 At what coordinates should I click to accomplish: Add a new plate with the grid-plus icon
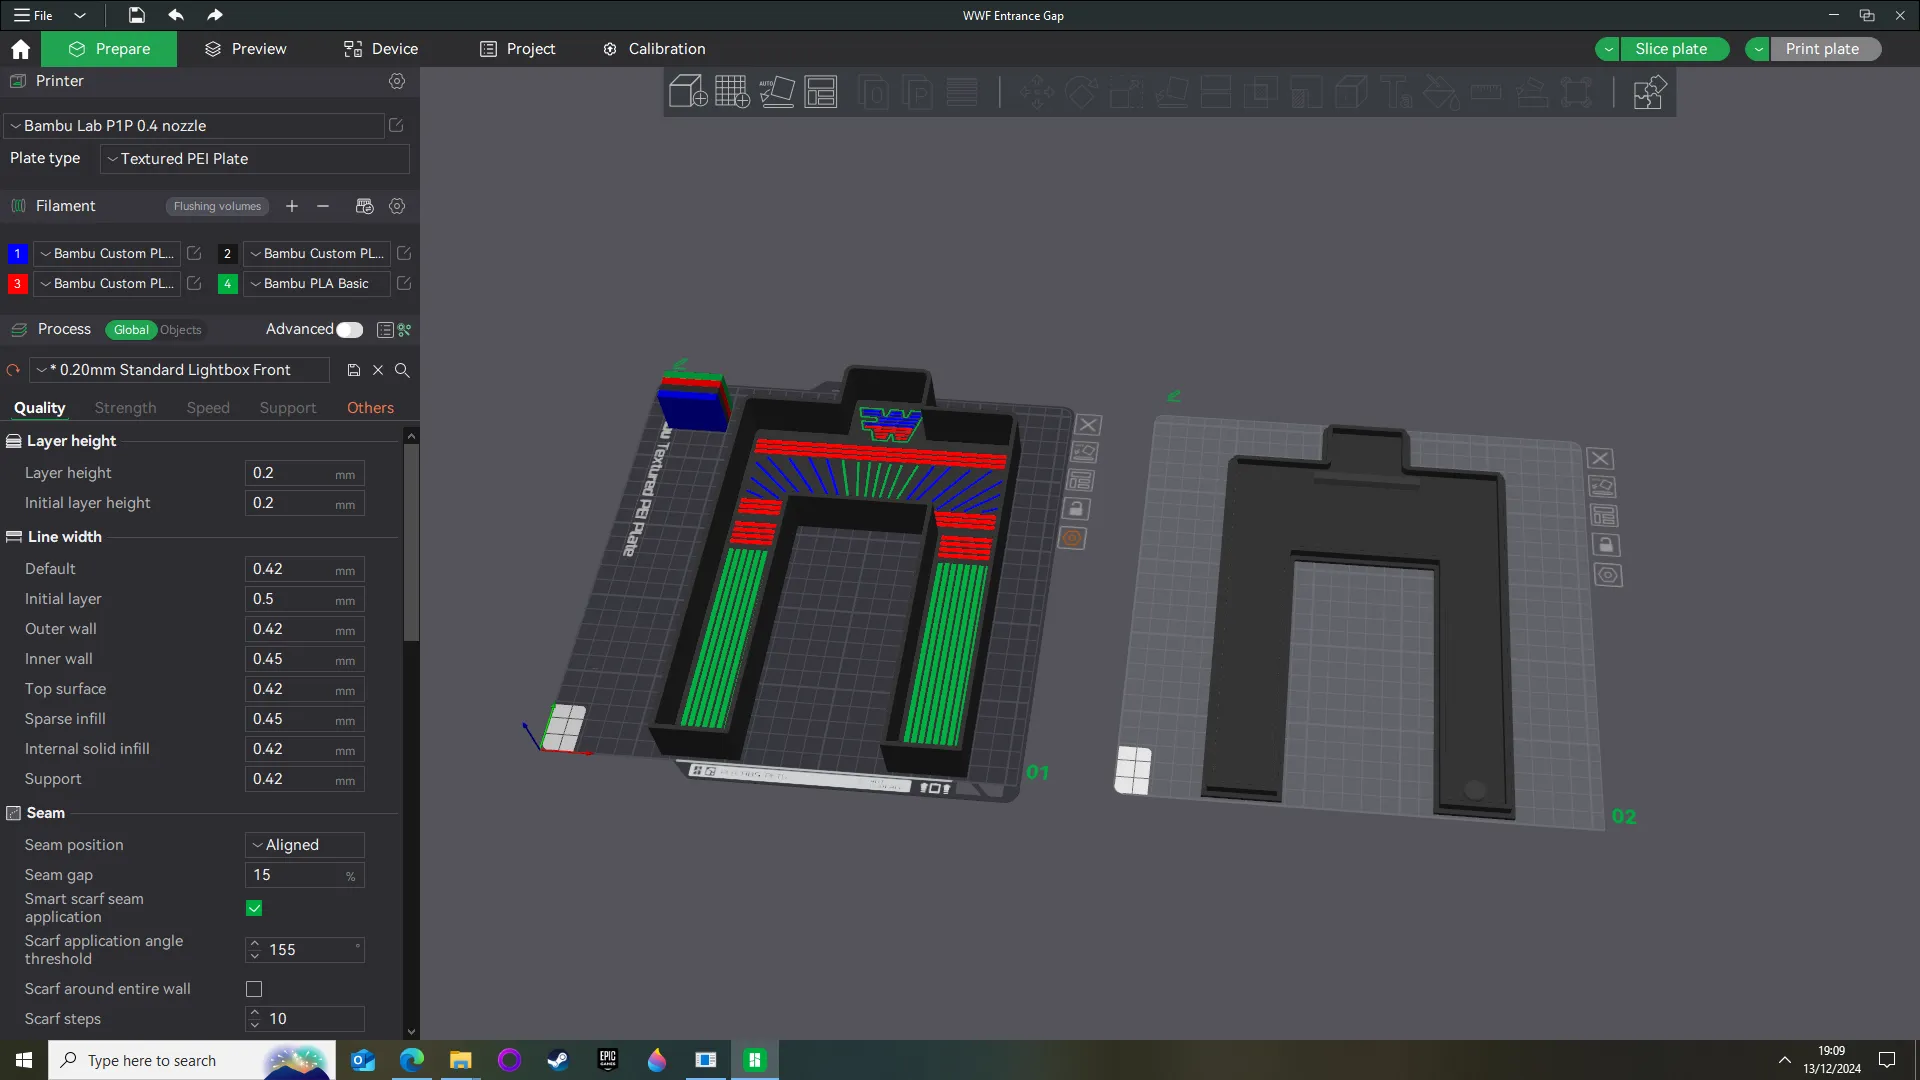[x=732, y=92]
